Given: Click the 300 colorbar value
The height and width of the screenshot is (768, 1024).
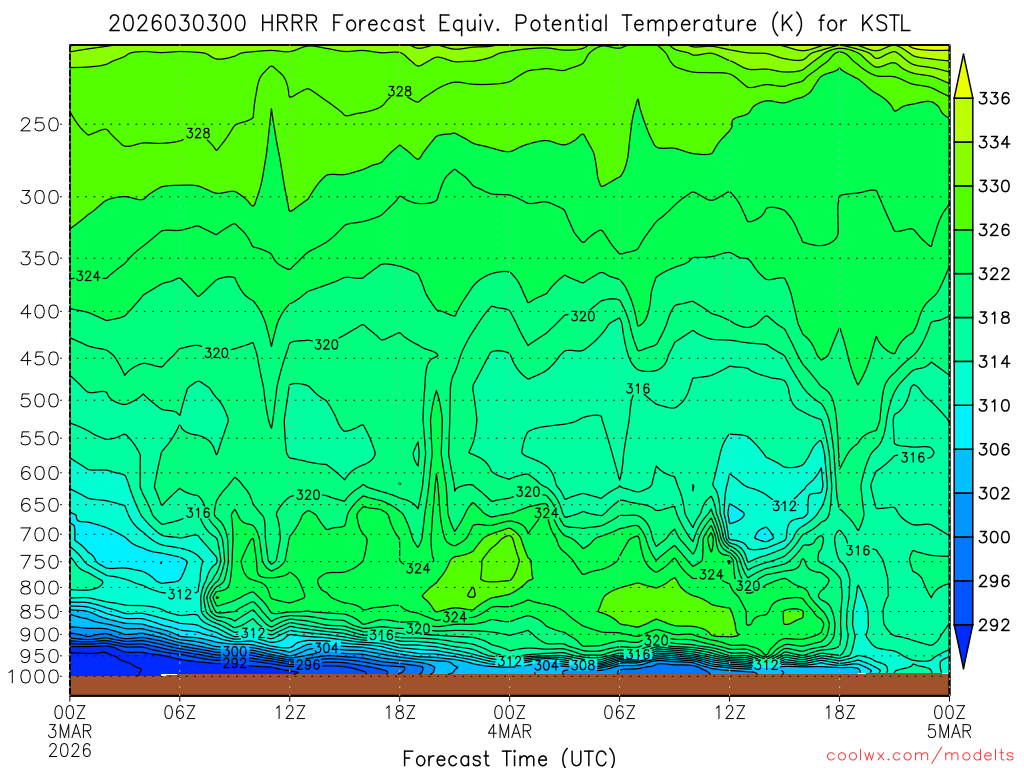Looking at the screenshot, I should click(994, 537).
